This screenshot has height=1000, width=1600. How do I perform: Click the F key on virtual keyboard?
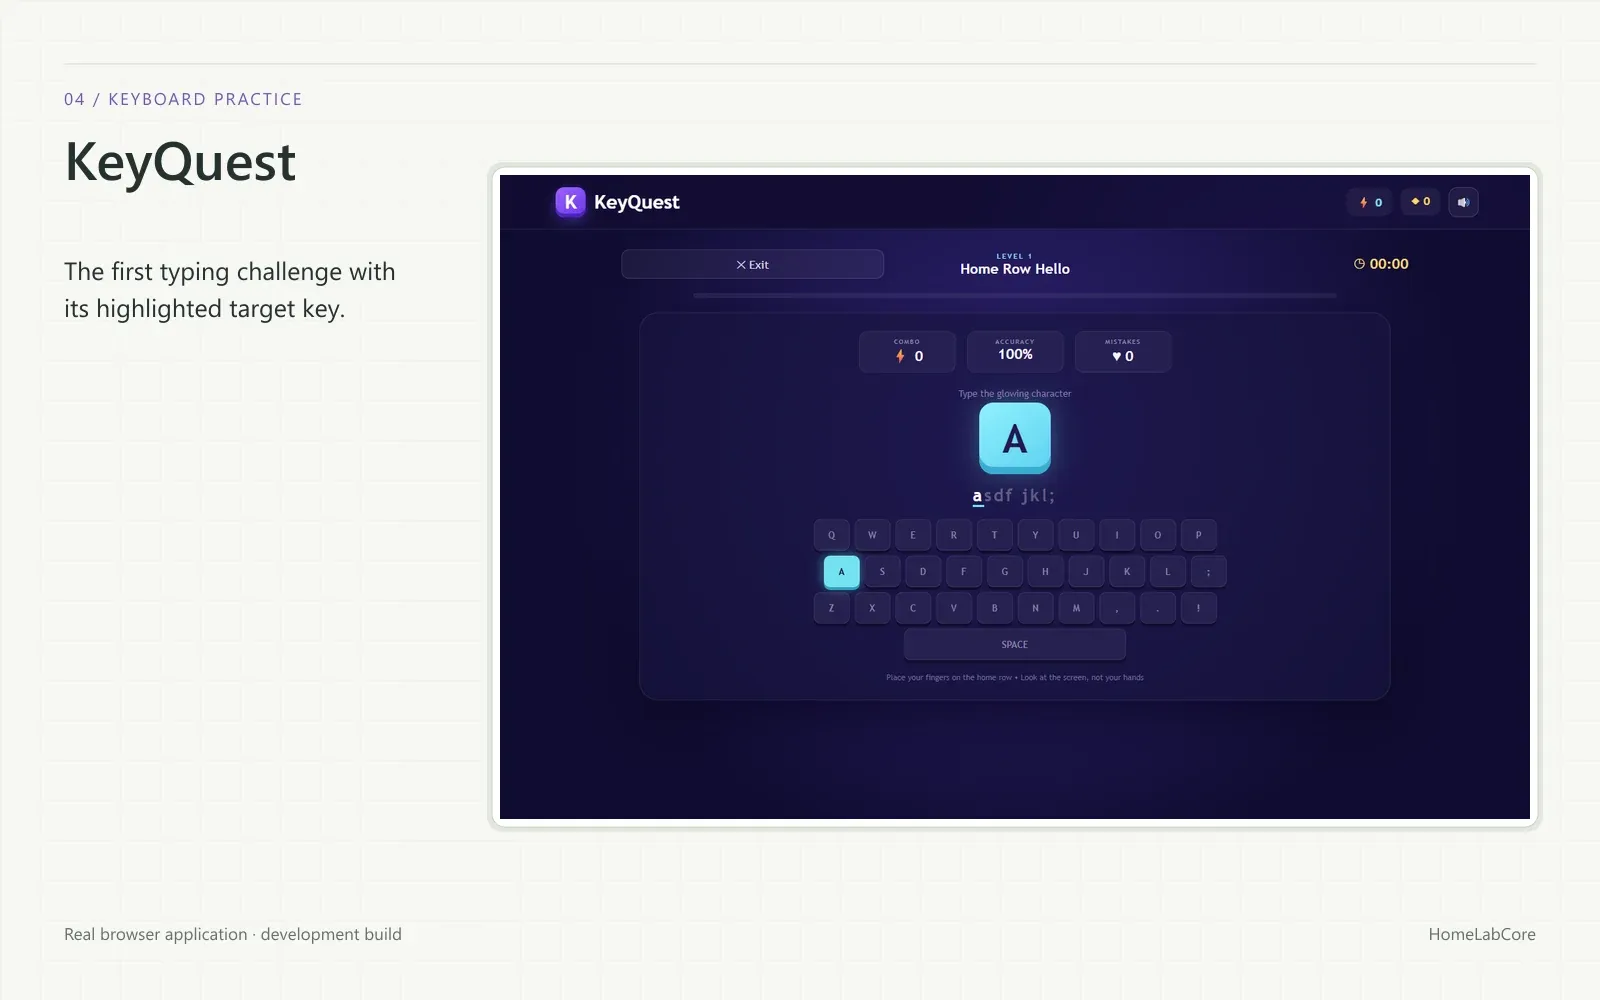(x=964, y=572)
